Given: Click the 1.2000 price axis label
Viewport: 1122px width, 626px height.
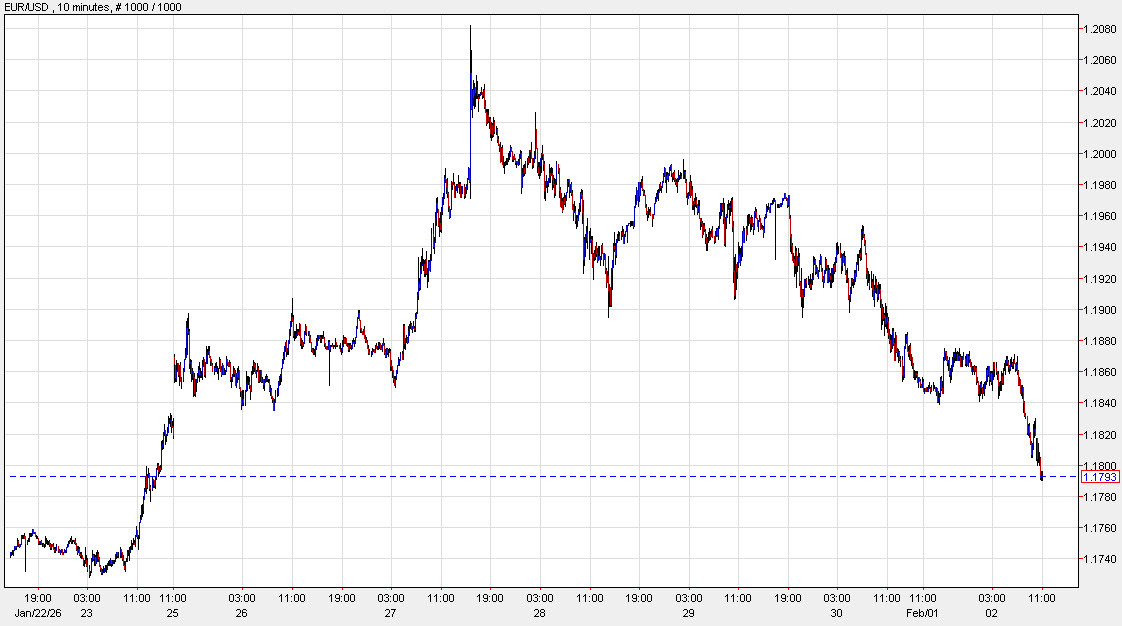Looking at the screenshot, I should (1101, 154).
